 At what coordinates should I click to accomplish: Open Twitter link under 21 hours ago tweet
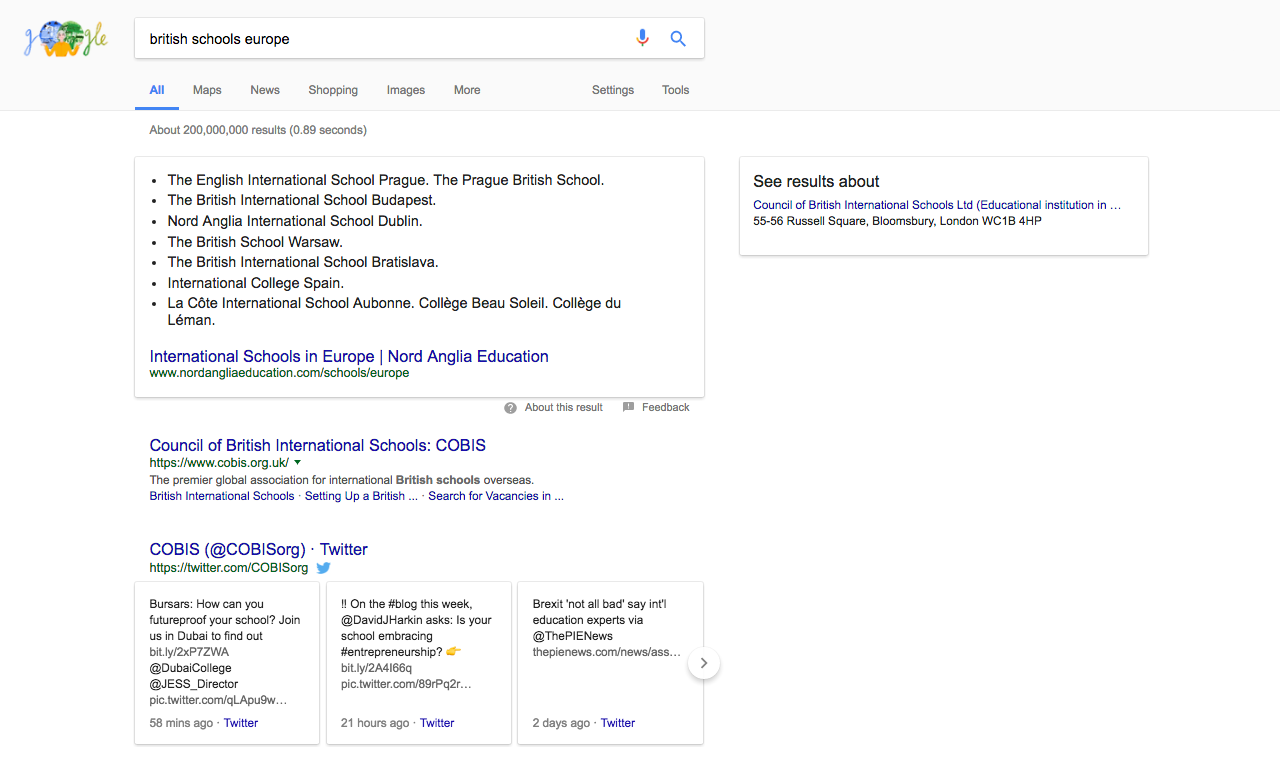coord(437,723)
